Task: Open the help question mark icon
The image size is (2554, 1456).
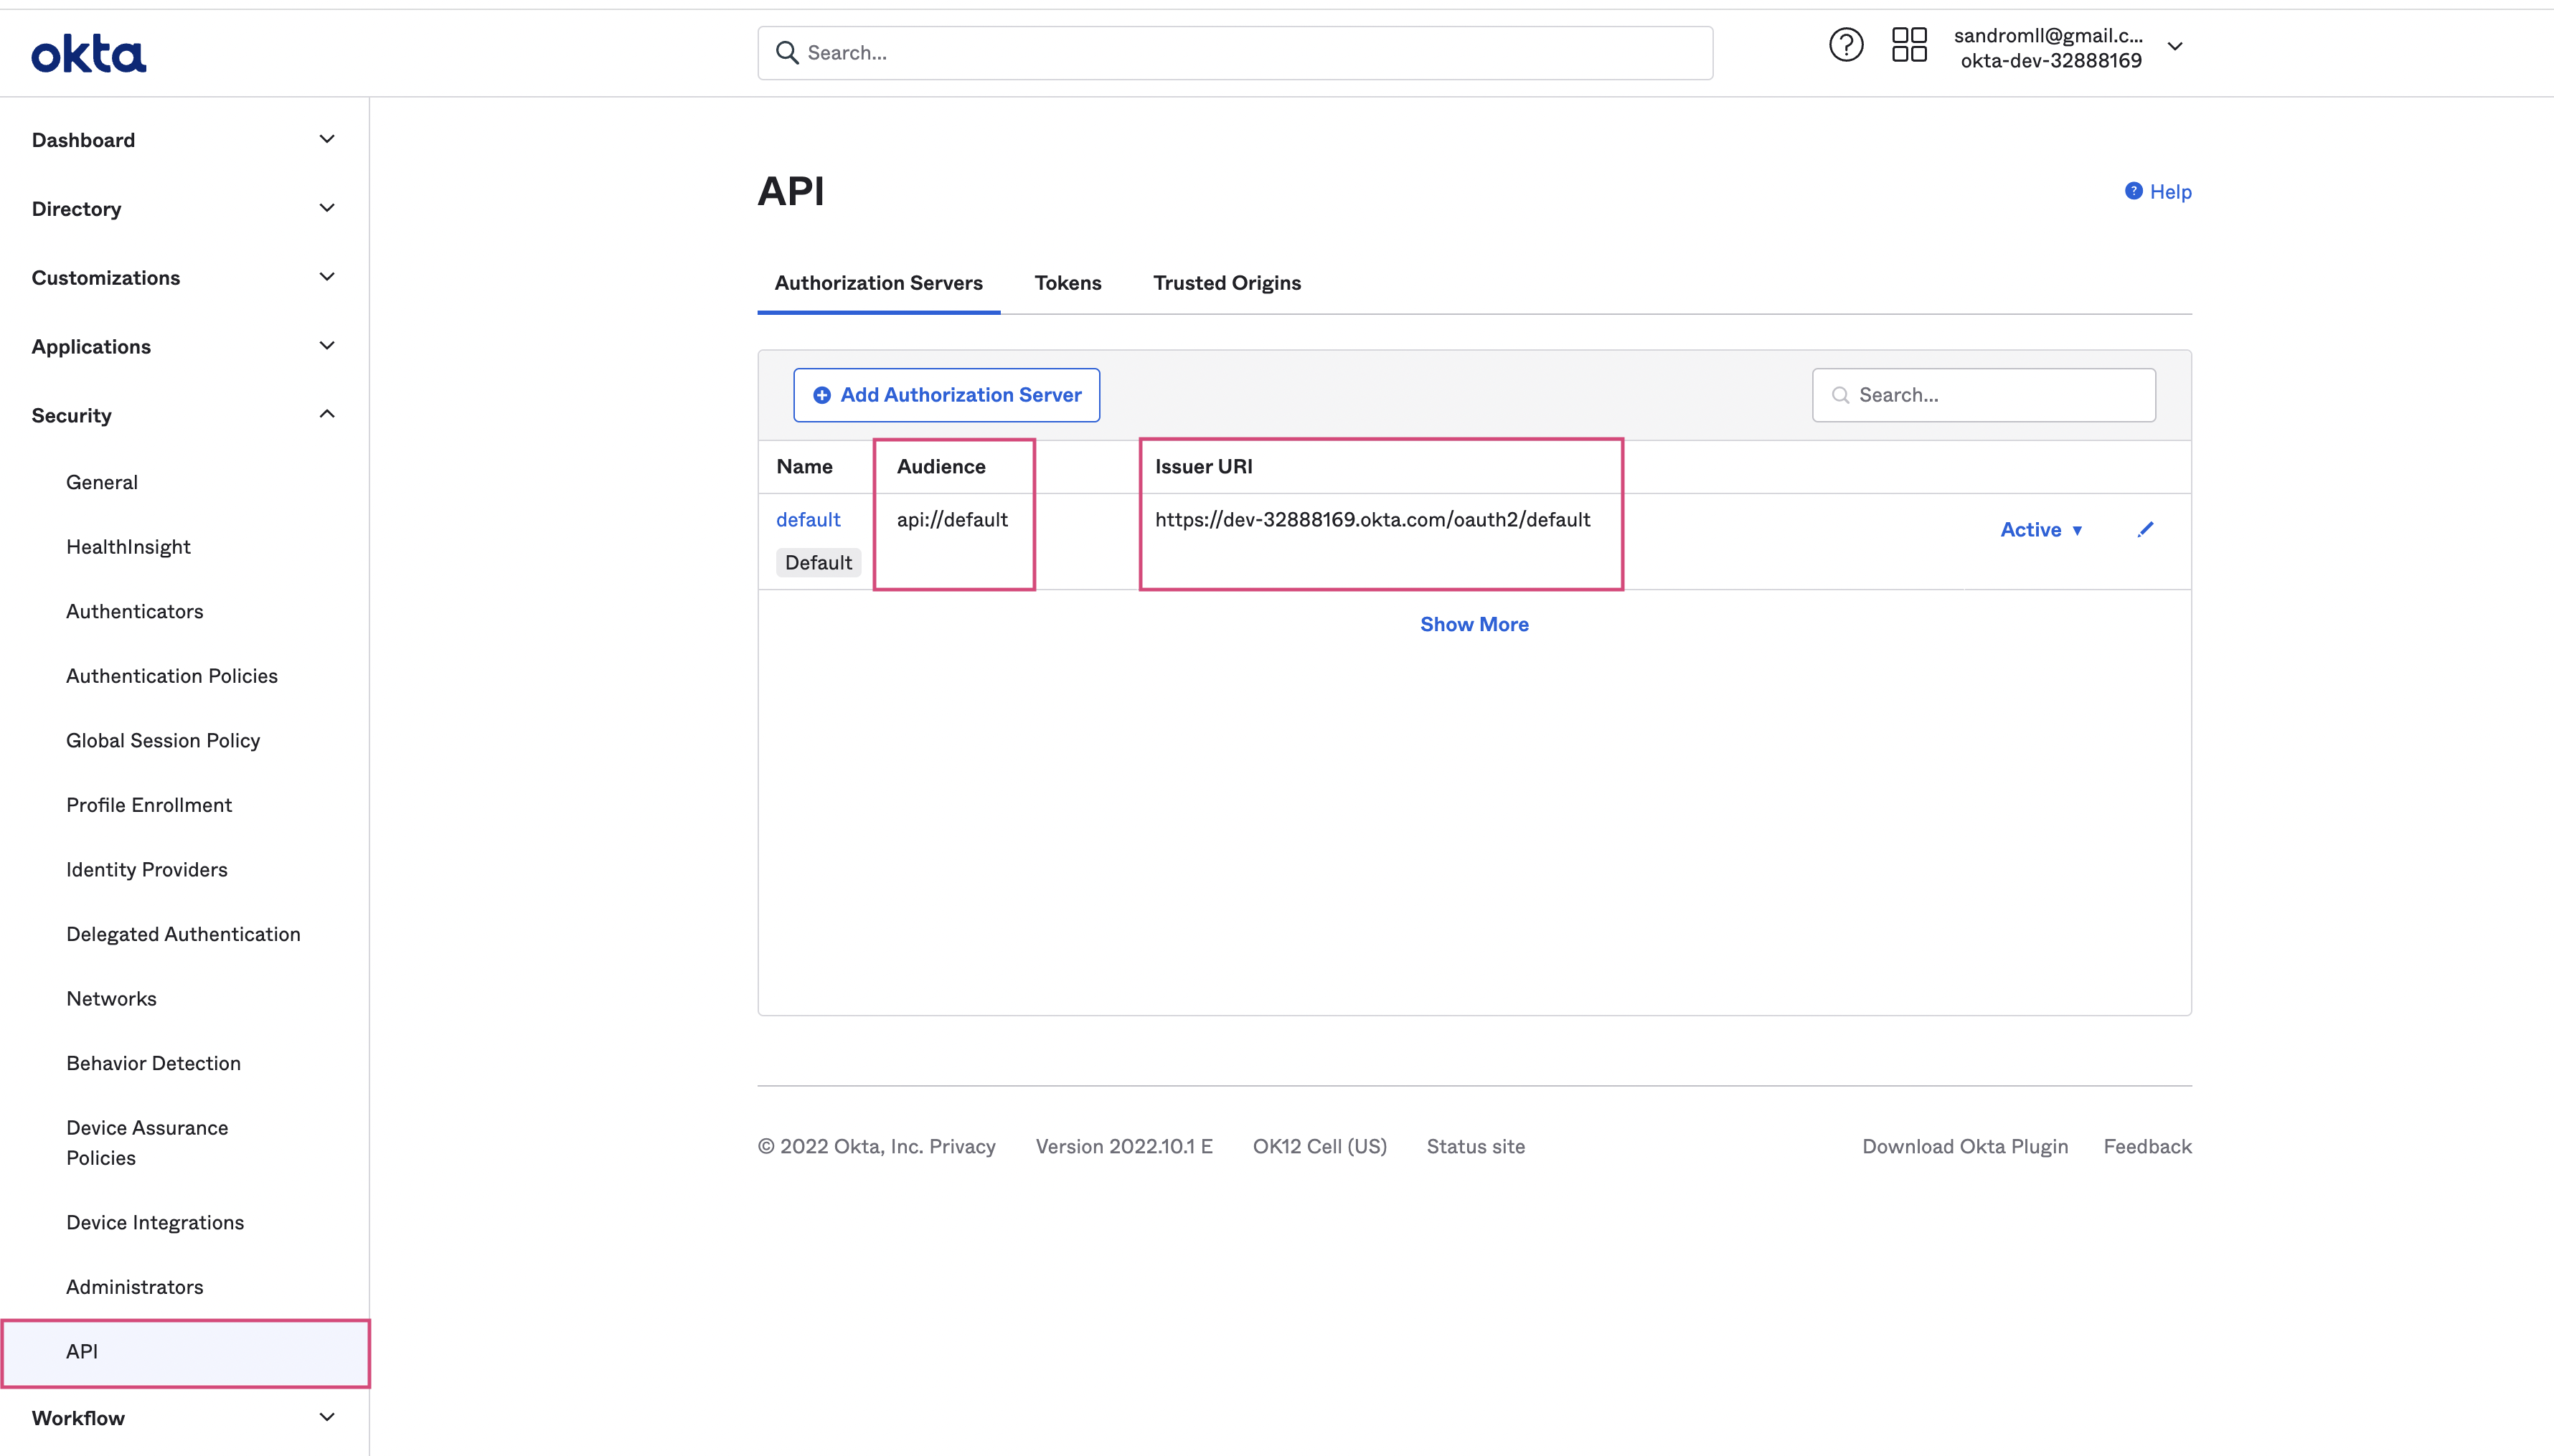Action: pos(1845,45)
